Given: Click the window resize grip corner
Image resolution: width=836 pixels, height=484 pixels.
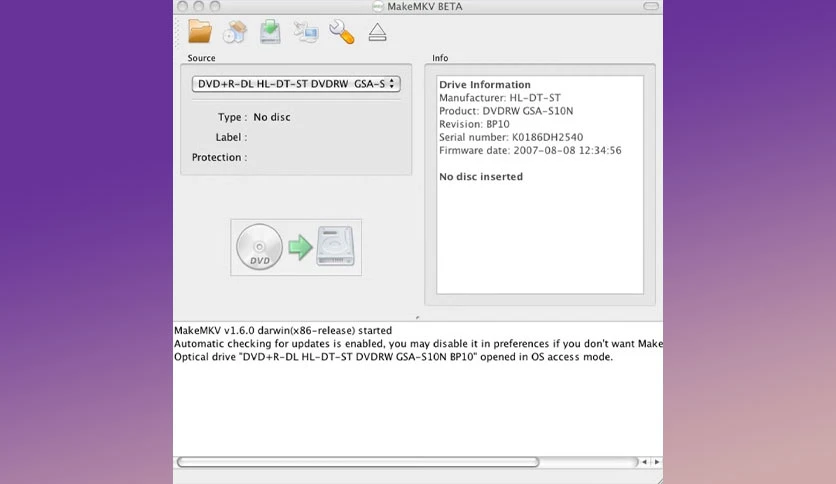Looking at the screenshot, I should (x=659, y=480).
